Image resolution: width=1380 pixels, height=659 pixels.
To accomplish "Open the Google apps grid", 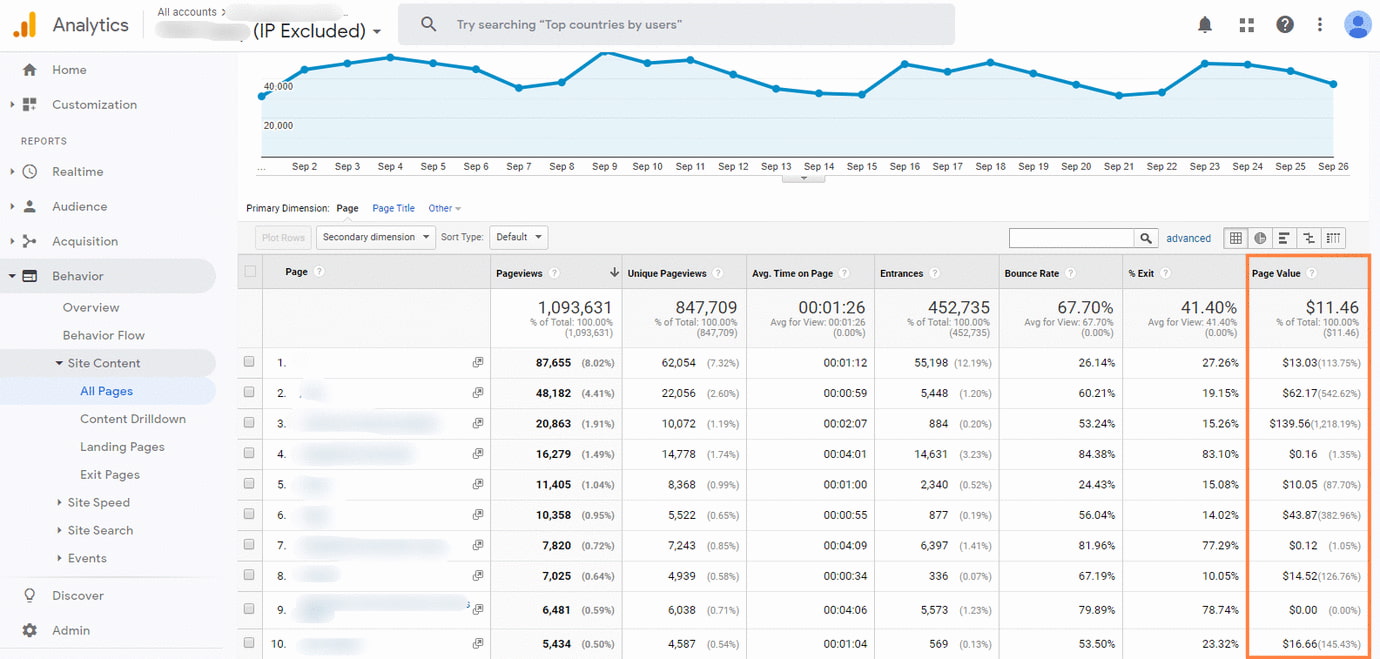I will click(1246, 24).
